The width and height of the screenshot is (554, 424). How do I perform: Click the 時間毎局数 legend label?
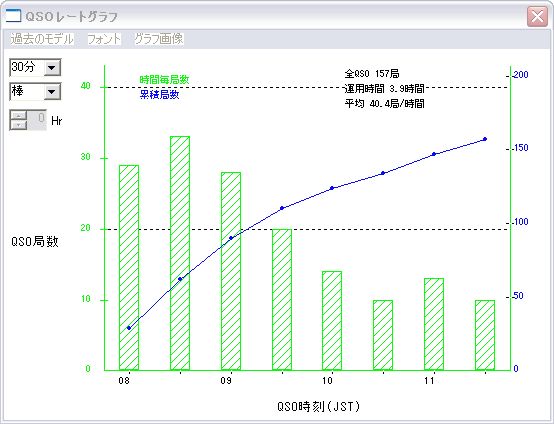coord(165,80)
